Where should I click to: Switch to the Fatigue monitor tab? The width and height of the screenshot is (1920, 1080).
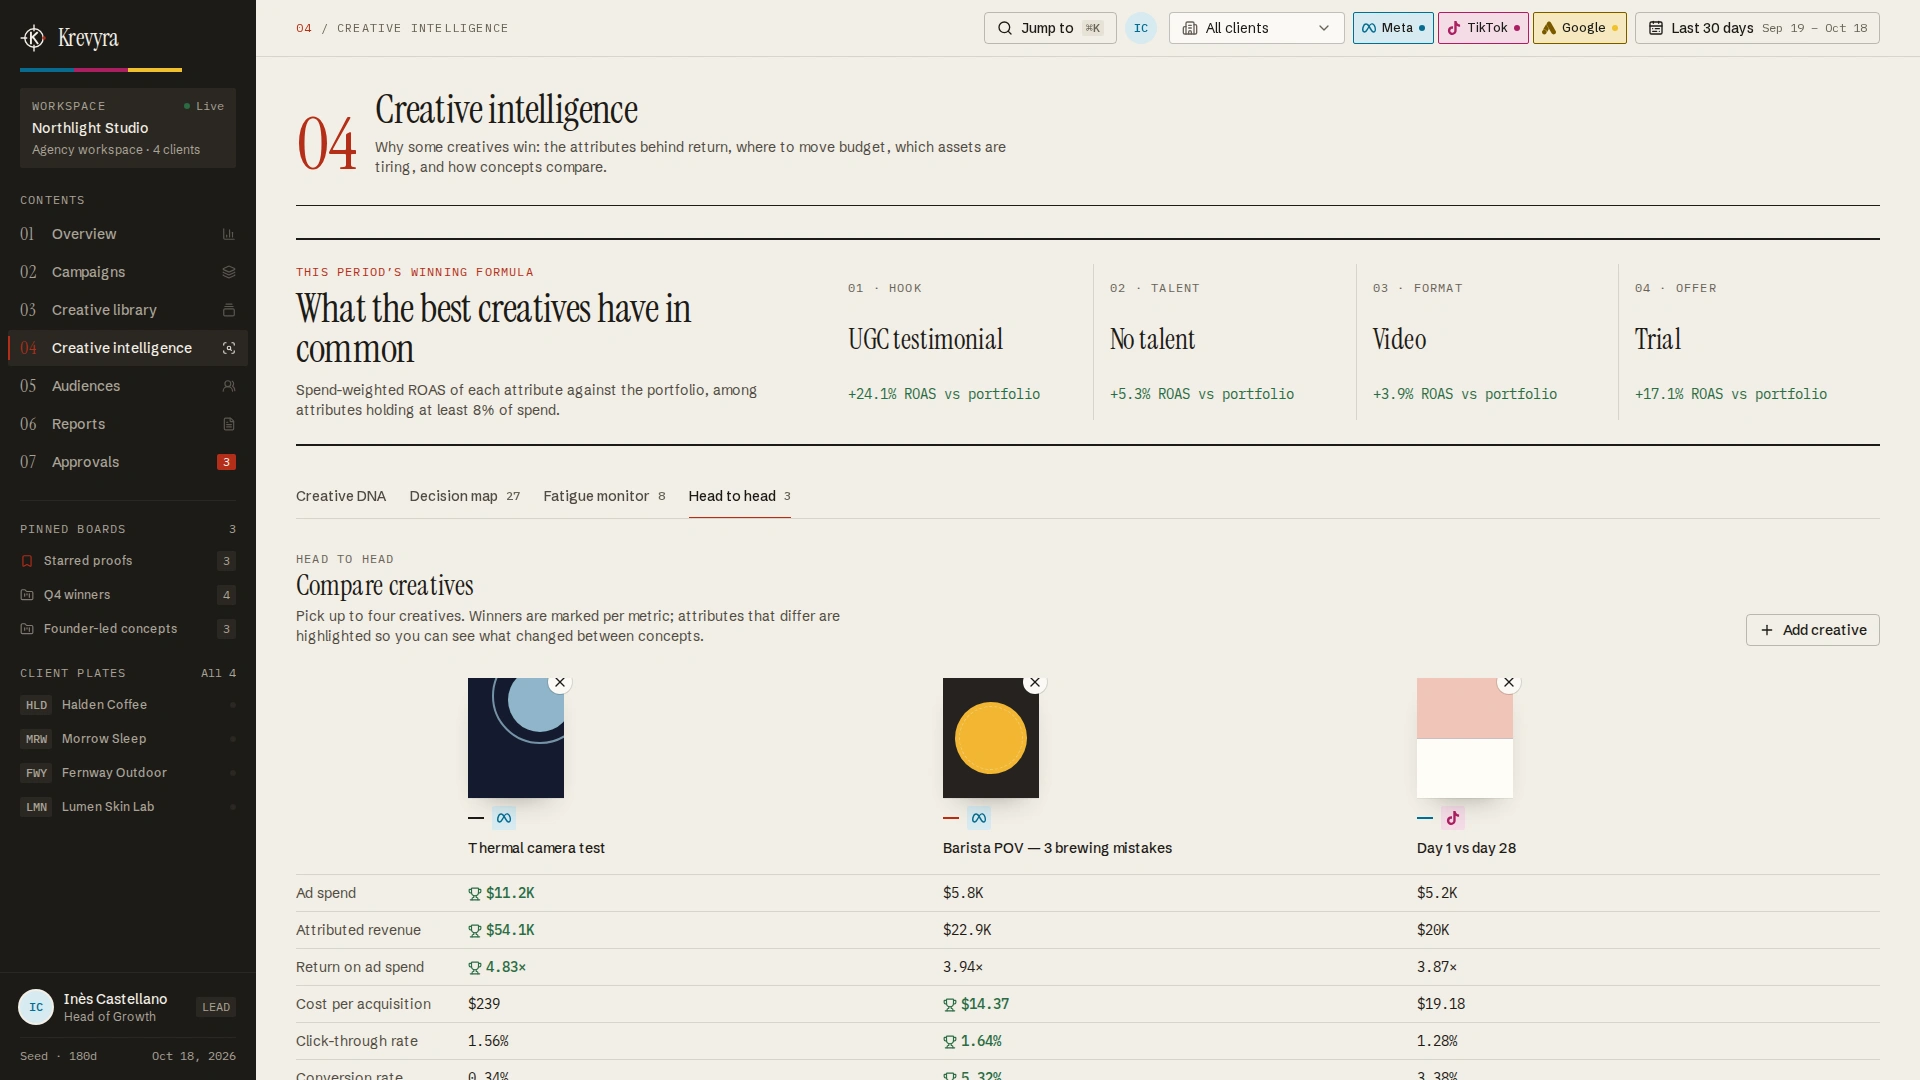604,496
